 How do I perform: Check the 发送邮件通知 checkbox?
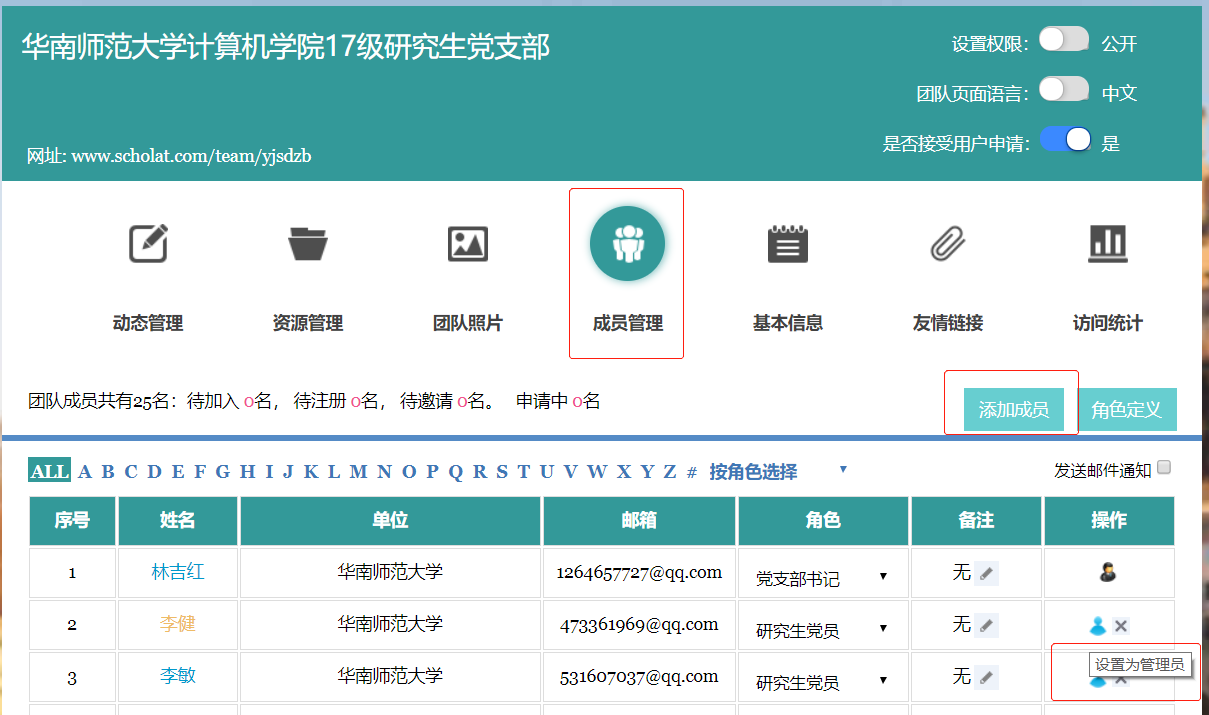1164,467
